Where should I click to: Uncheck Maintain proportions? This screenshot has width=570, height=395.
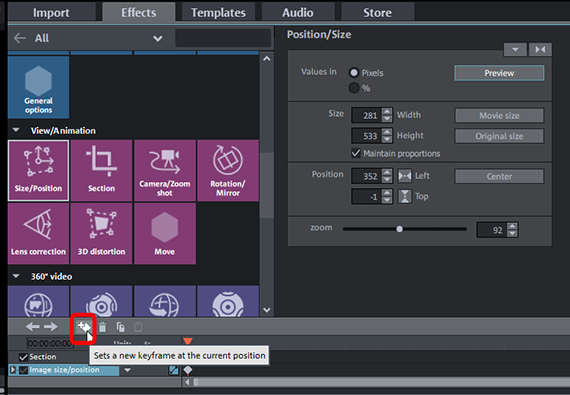click(x=356, y=153)
